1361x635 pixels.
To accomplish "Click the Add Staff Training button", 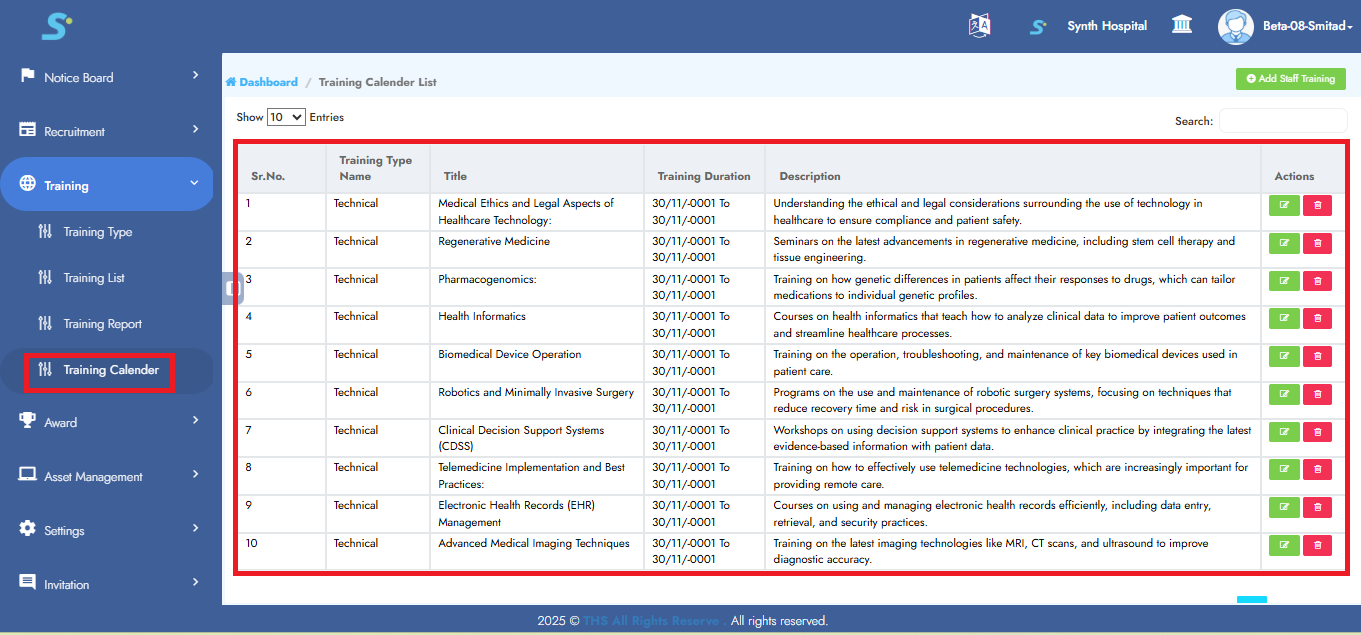I will [1290, 79].
